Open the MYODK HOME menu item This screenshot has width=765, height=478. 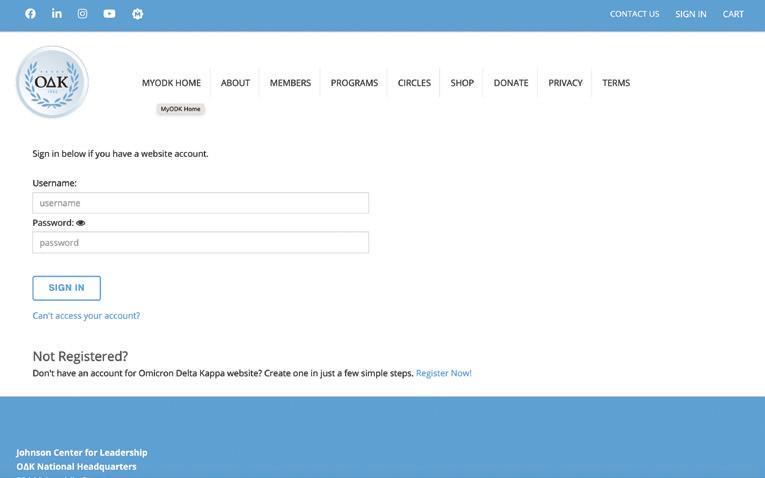(x=171, y=83)
